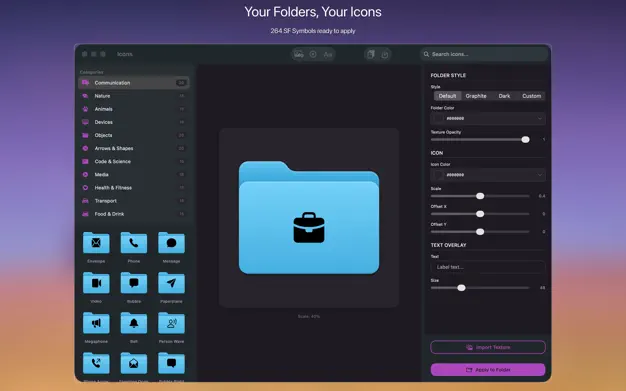Select the Health & Fitness category
The height and width of the screenshot is (391, 626).
pyautogui.click(x=134, y=188)
